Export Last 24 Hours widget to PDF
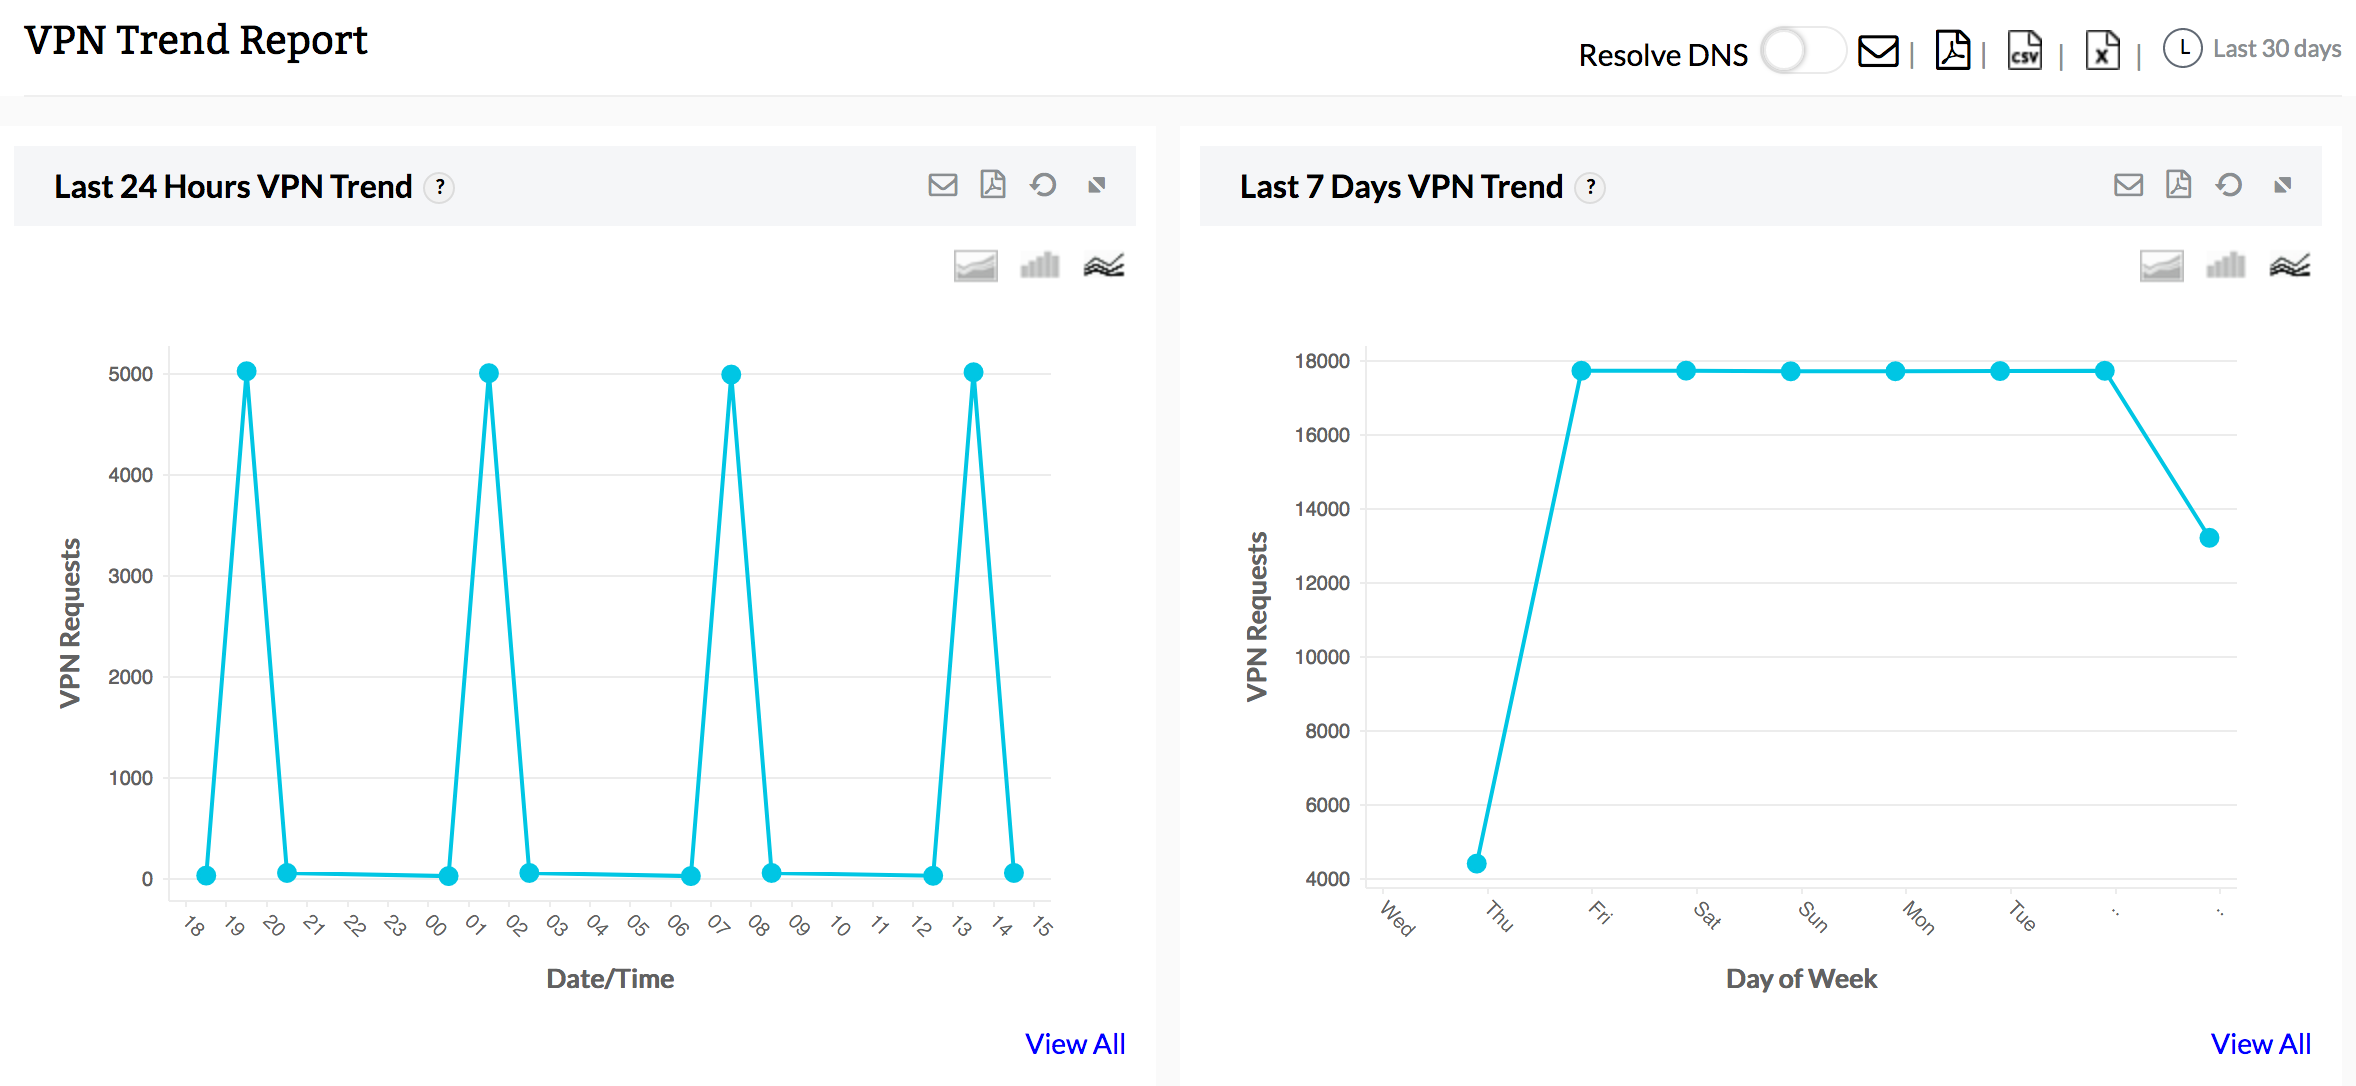 992,185
